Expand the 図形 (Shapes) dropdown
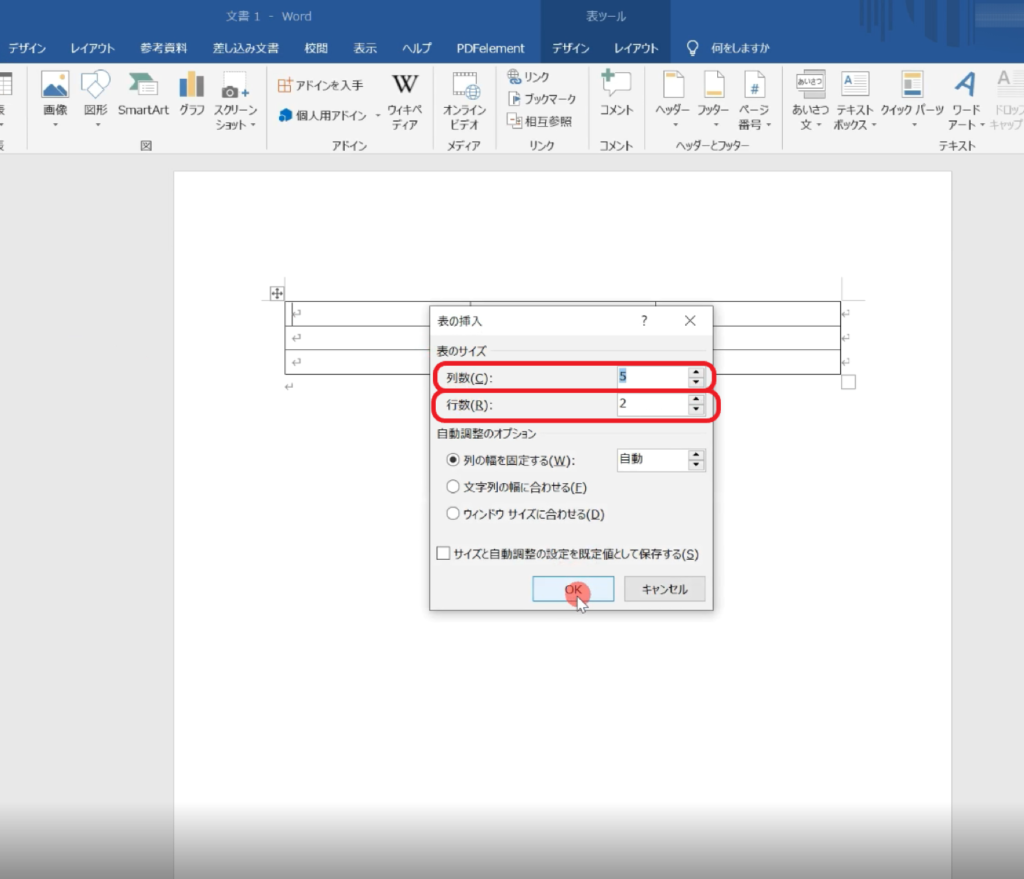1024x879 pixels. [97, 125]
